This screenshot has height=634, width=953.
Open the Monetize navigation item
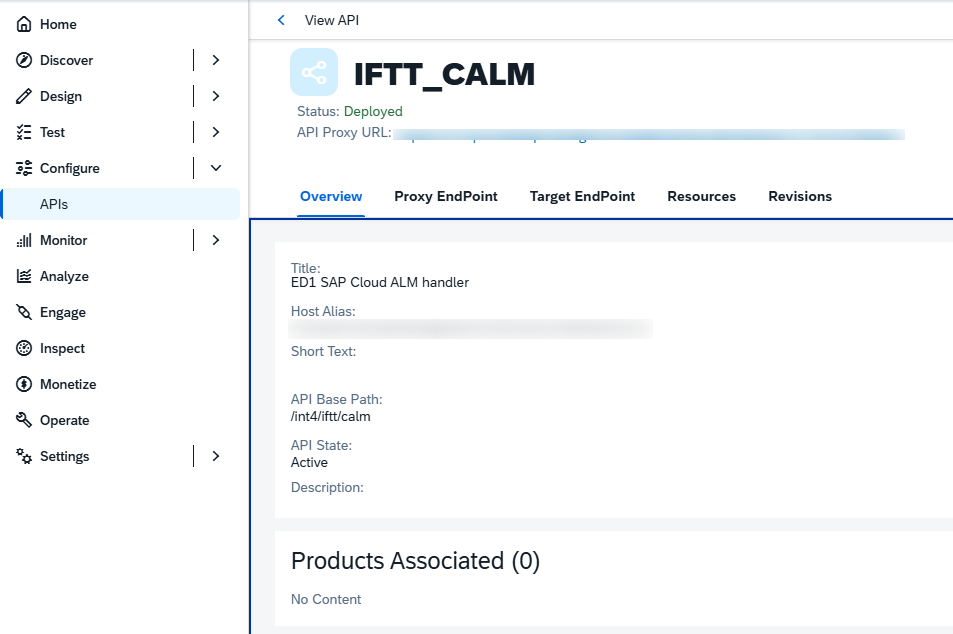coord(122,384)
